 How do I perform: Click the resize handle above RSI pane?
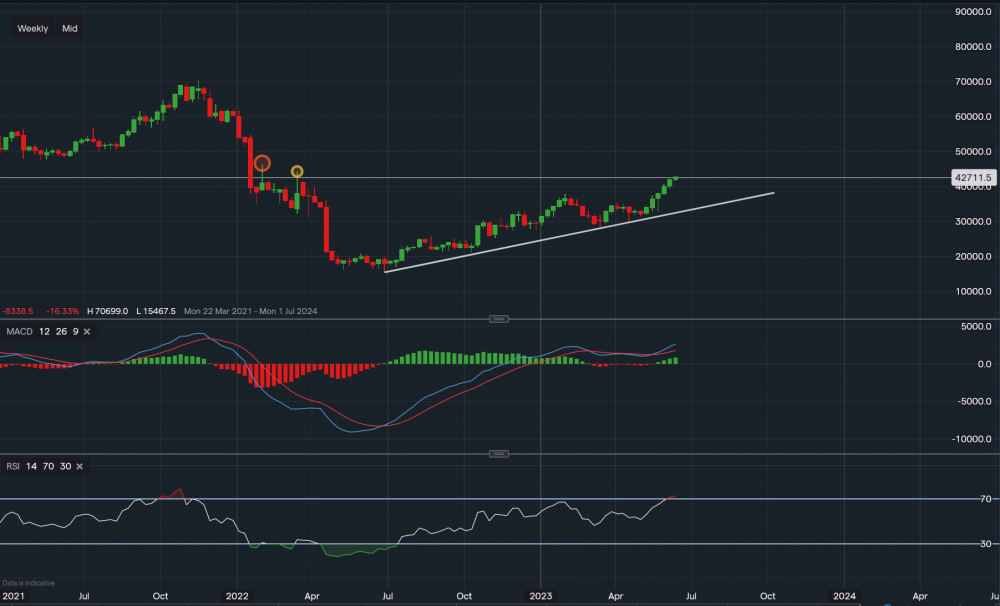497,454
